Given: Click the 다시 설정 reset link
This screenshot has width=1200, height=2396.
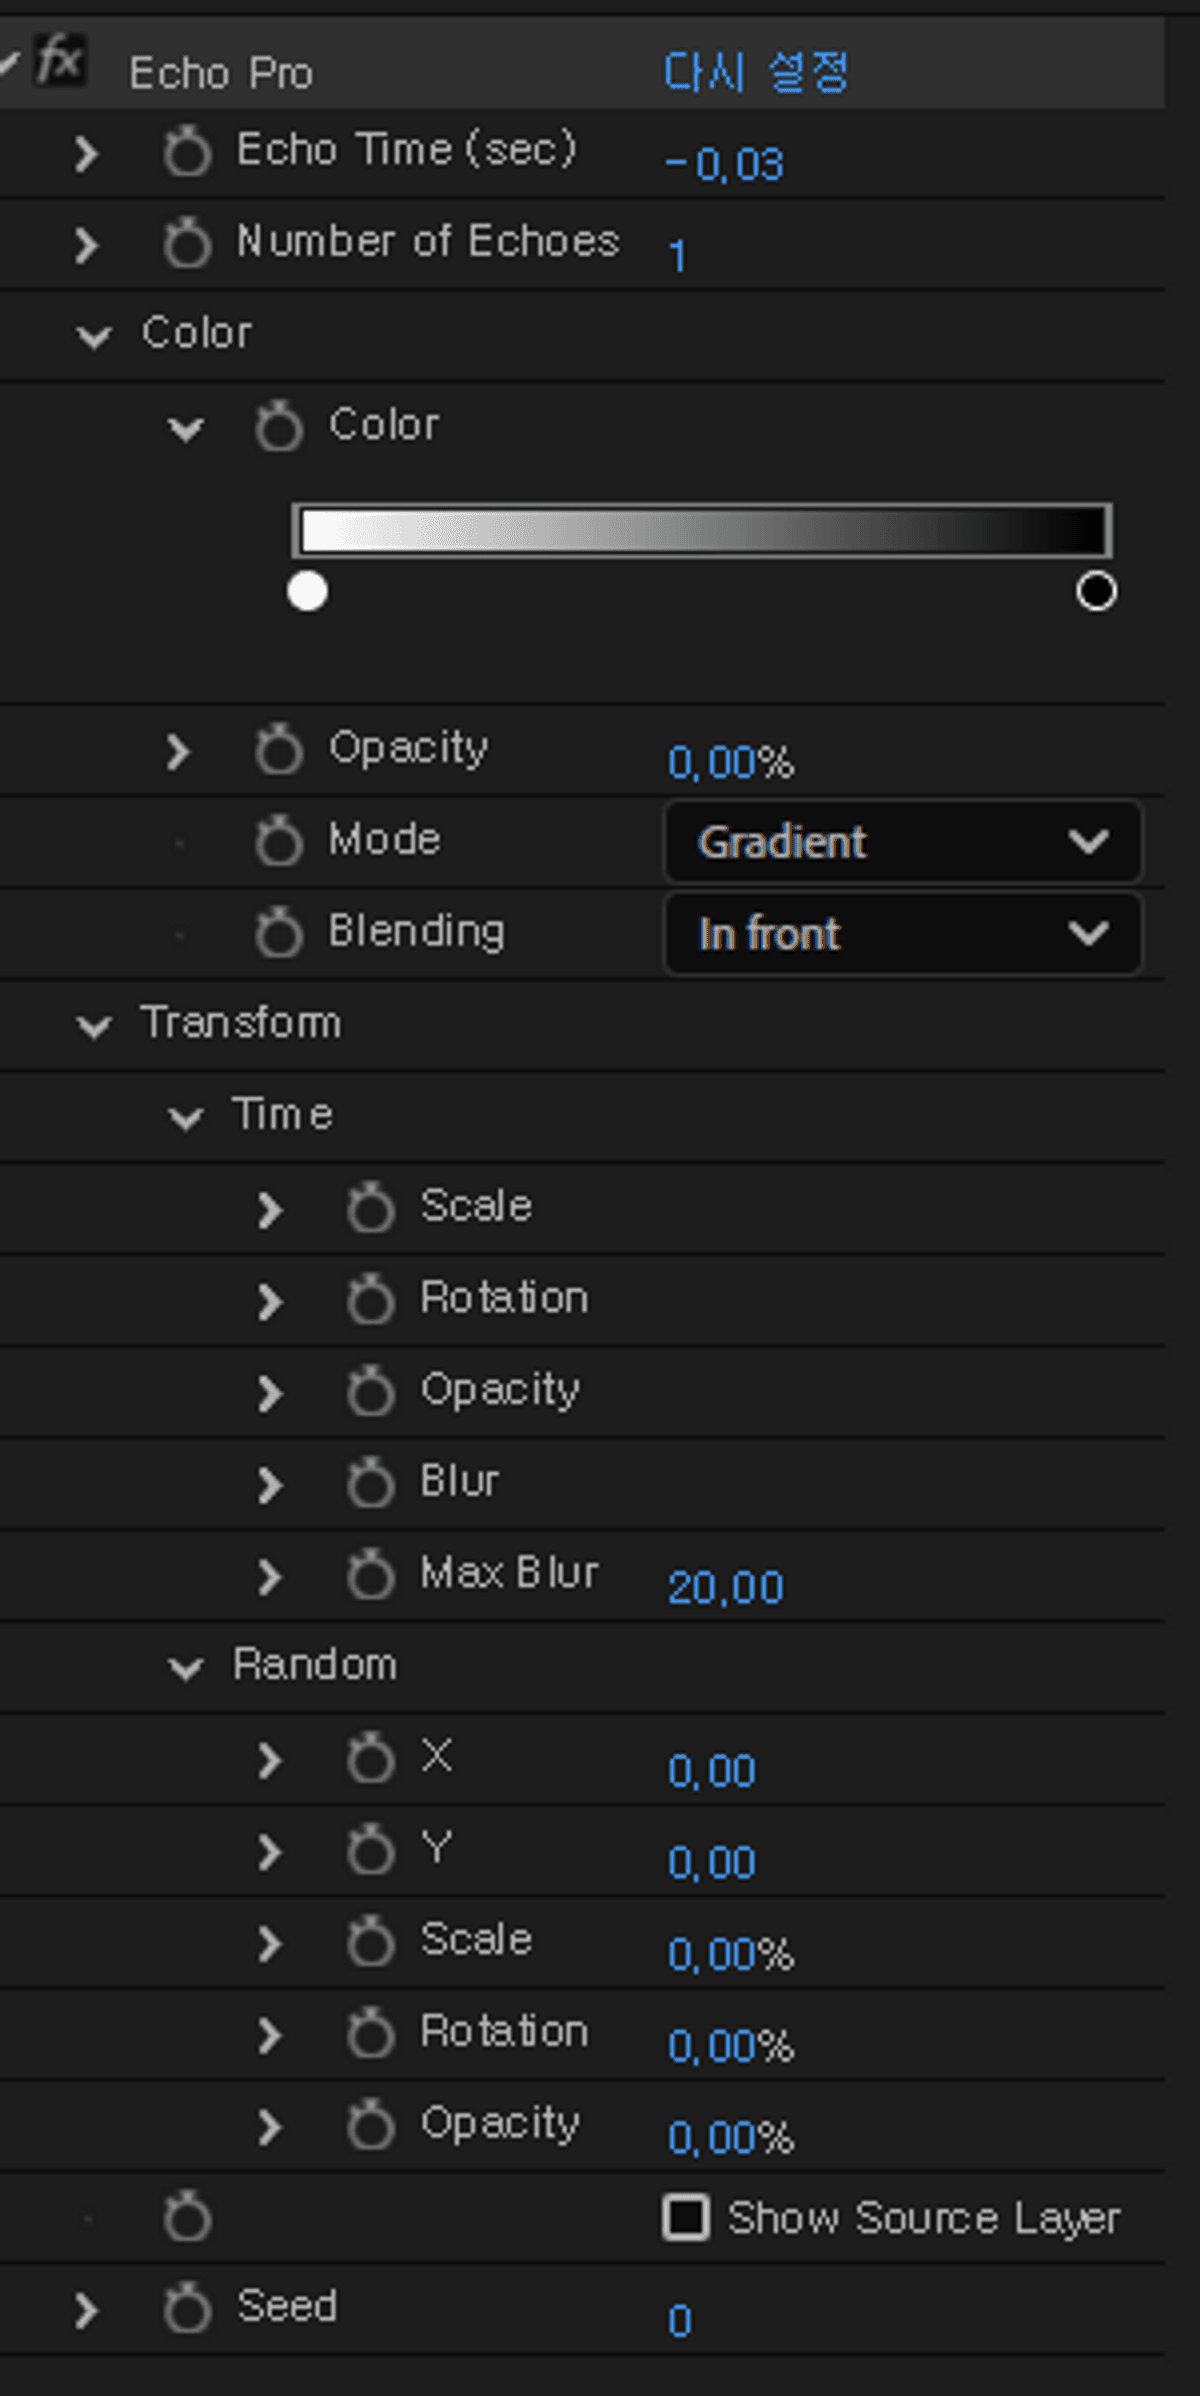Looking at the screenshot, I should pyautogui.click(x=756, y=73).
